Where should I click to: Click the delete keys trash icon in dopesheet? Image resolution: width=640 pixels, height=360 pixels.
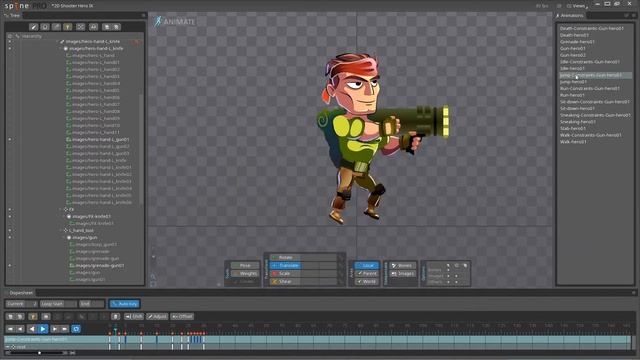coord(116,316)
